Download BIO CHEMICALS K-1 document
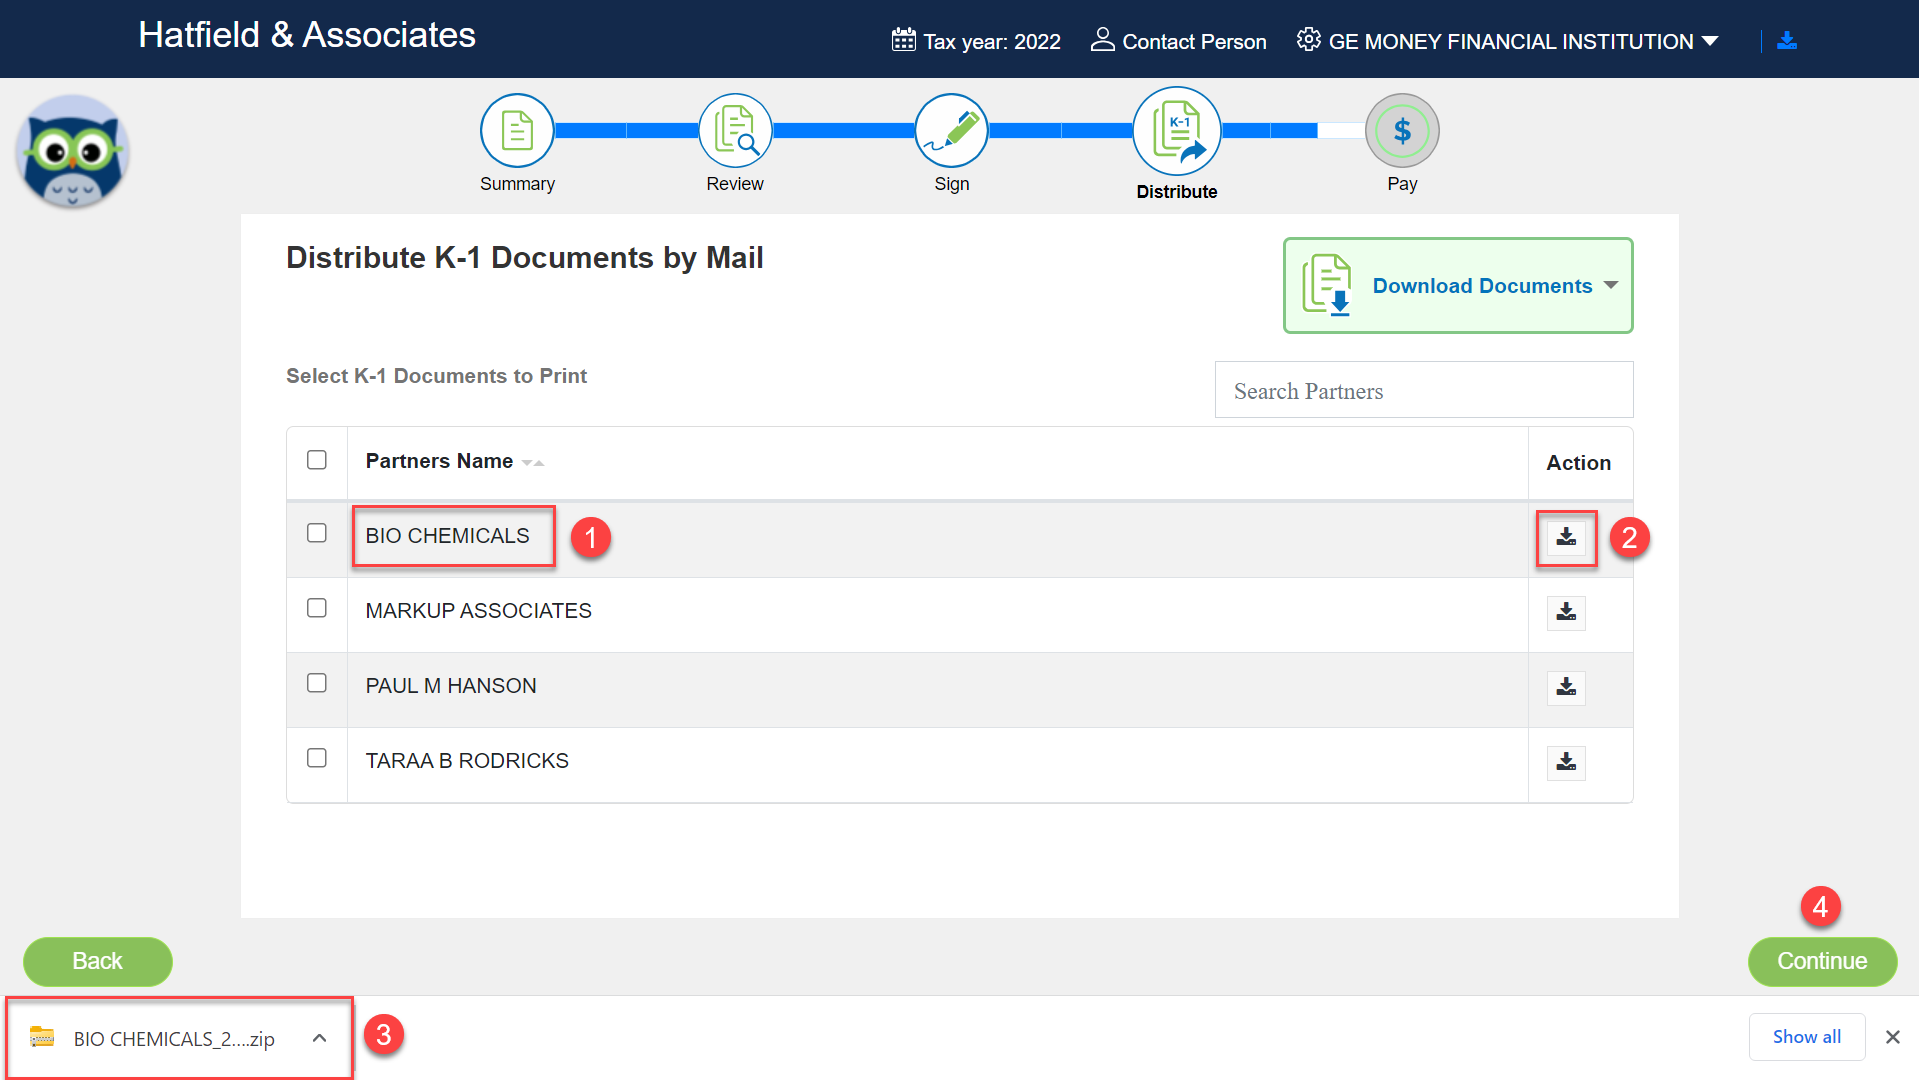Image resolution: width=1919 pixels, height=1080 pixels. [x=1566, y=538]
